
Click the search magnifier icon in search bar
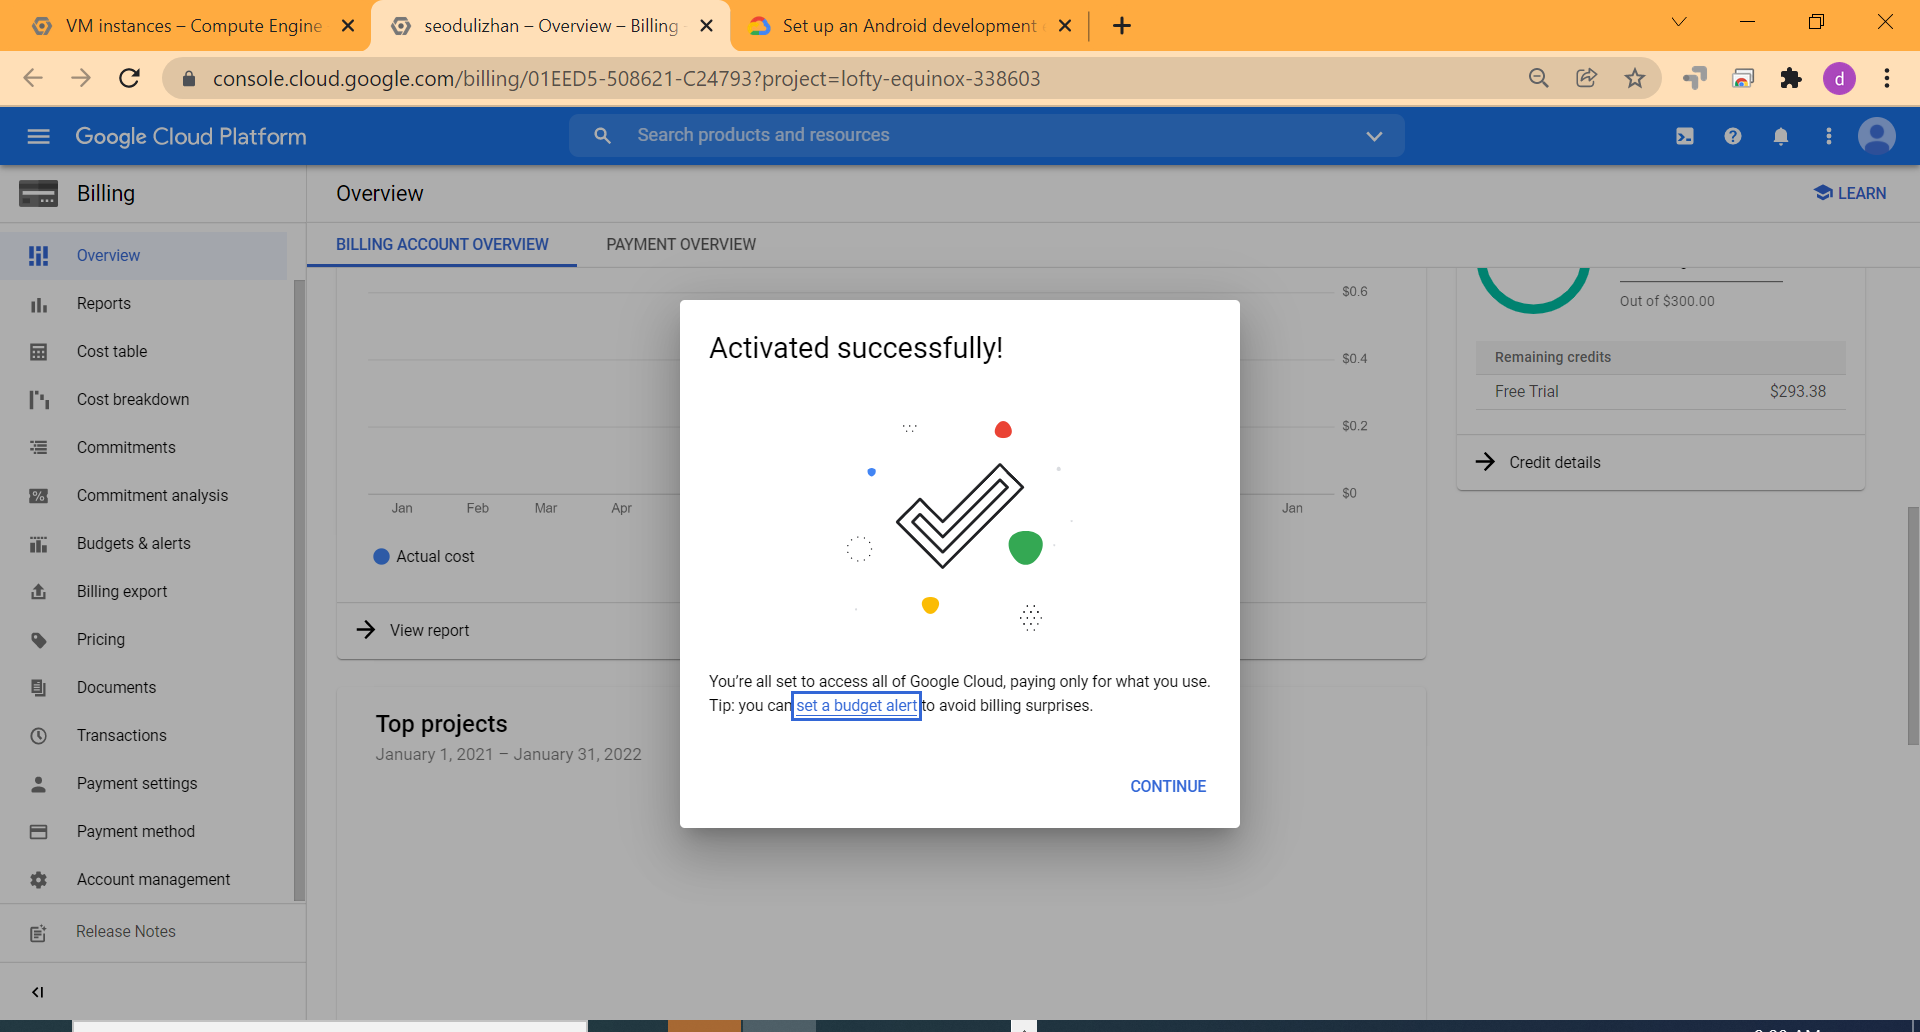tap(602, 135)
